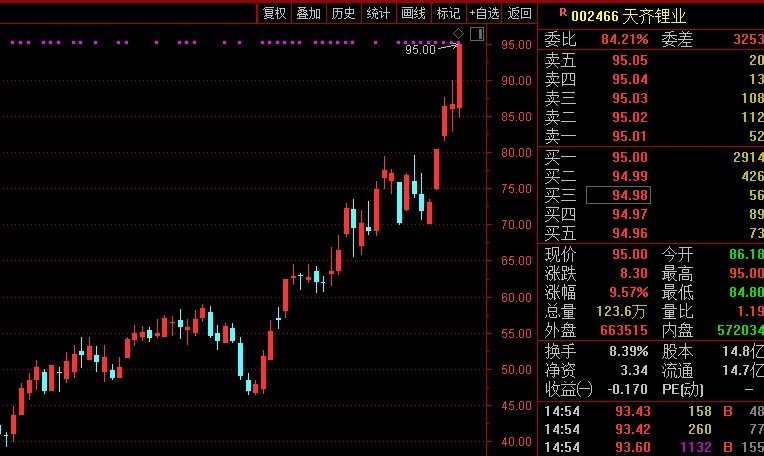Select trade tick at price 93.43

click(x=632, y=411)
